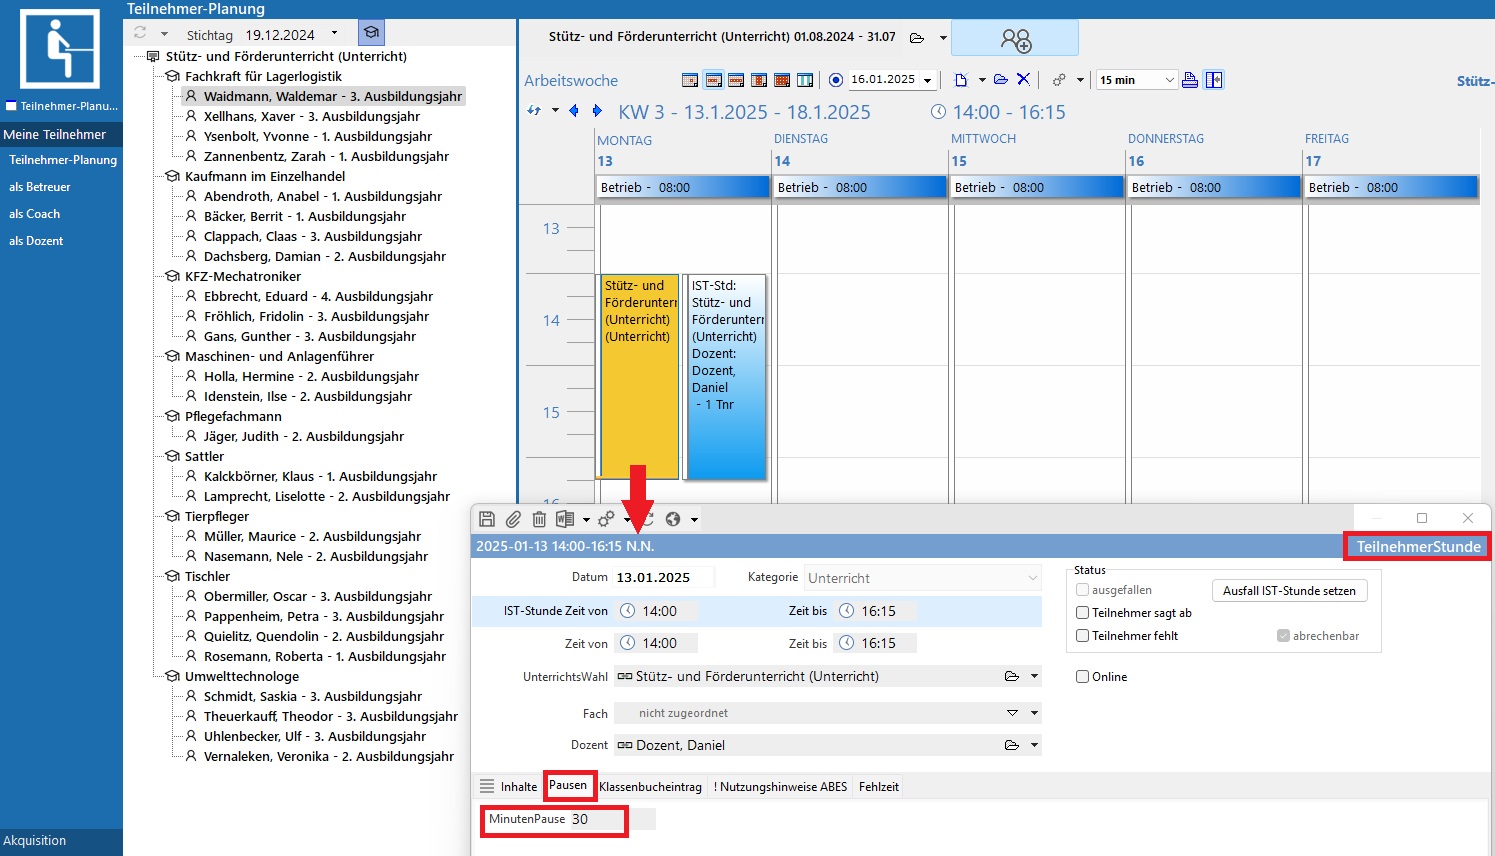The width and height of the screenshot is (1495, 856).
Task: Open the Fehlzeit tab
Action: 878,787
